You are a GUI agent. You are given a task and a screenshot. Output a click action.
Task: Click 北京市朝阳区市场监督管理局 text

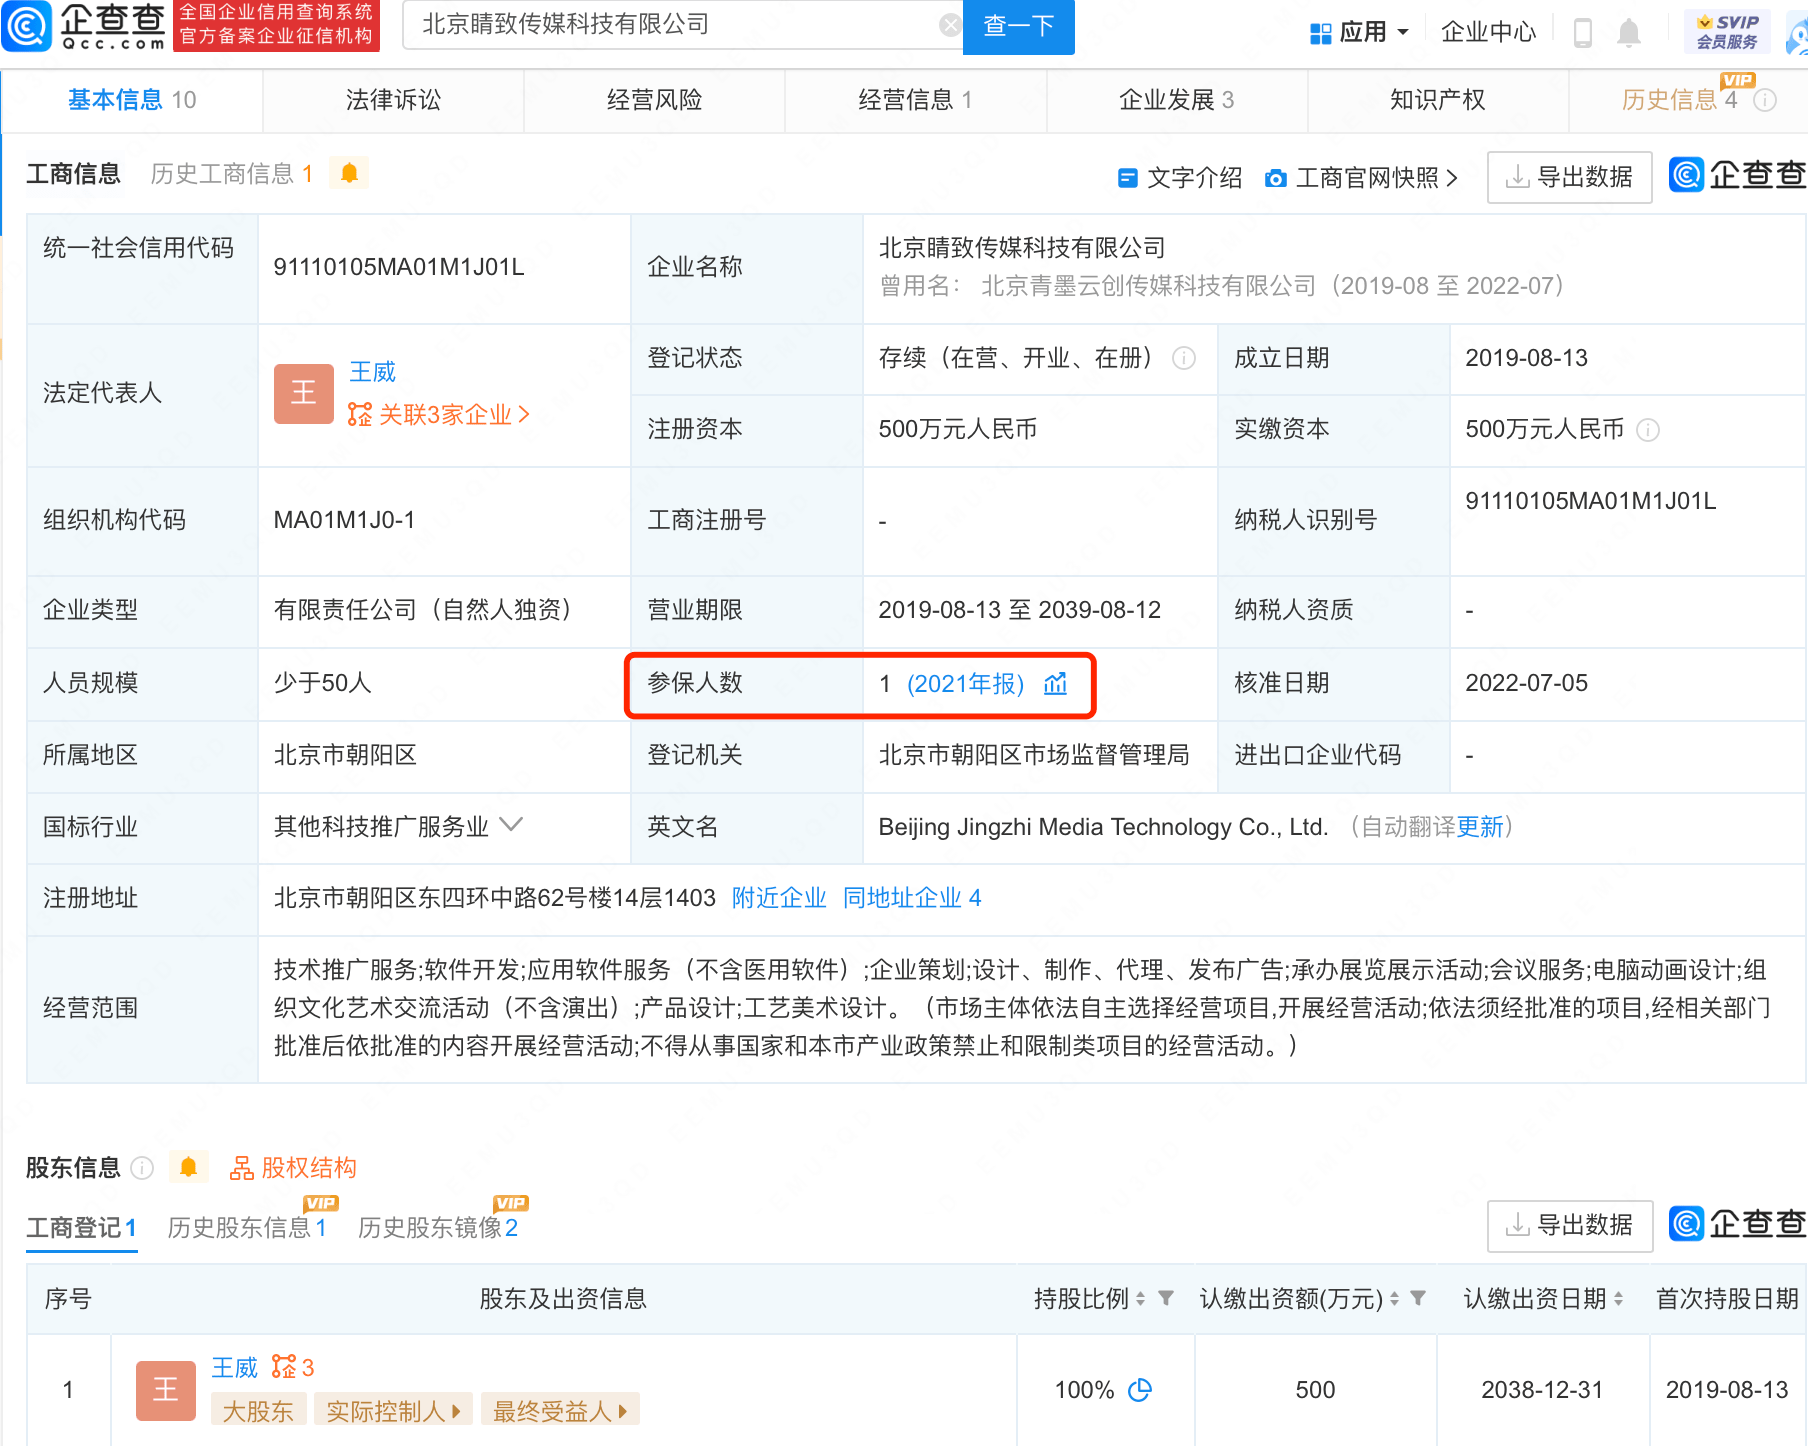tap(1034, 755)
